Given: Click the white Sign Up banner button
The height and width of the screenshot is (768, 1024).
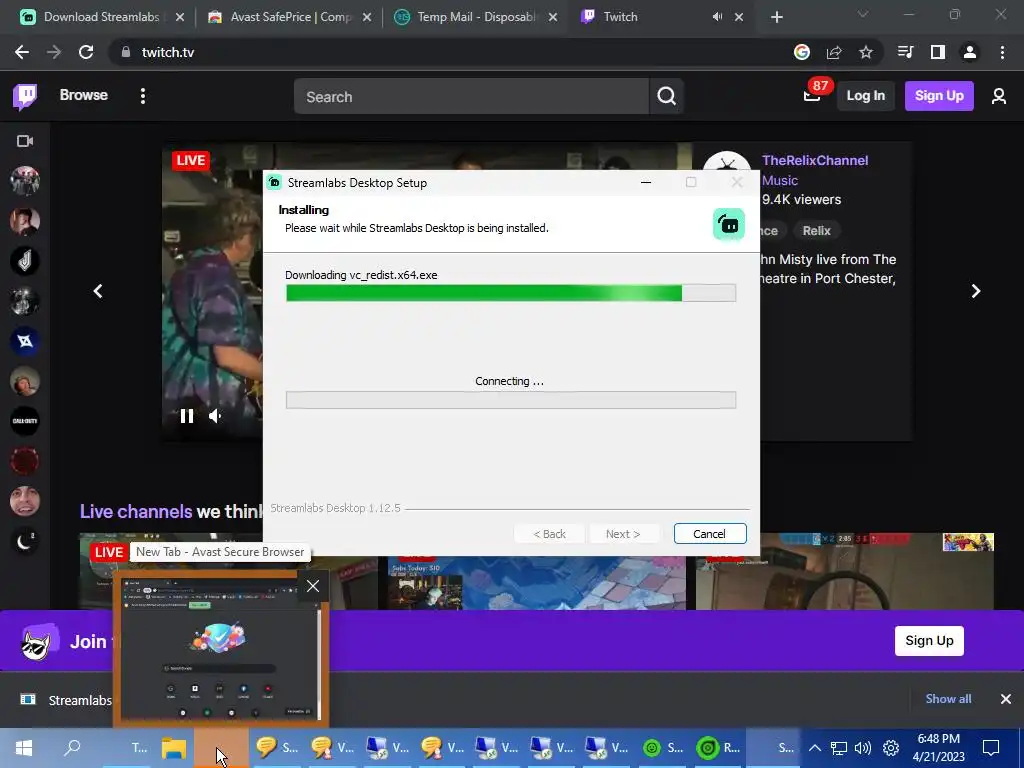Looking at the screenshot, I should (x=929, y=641).
